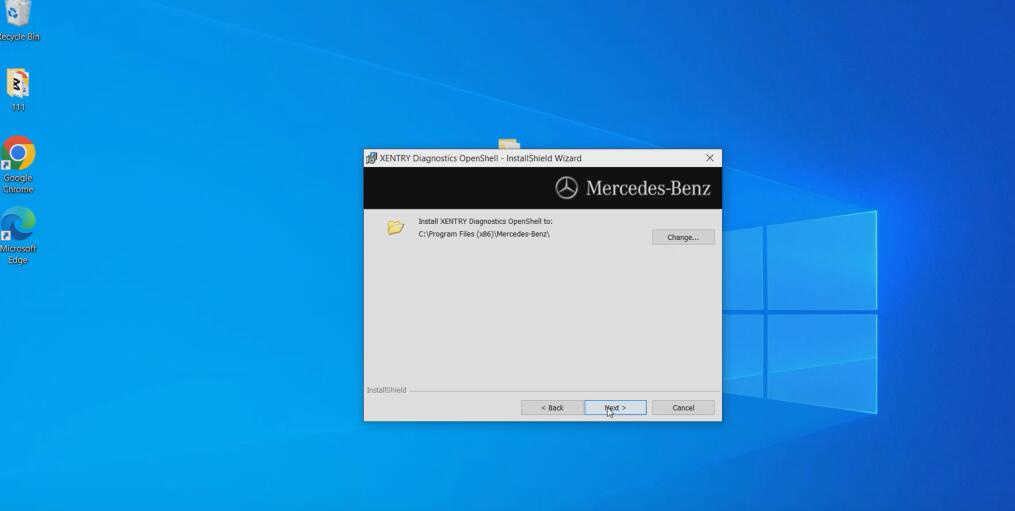
Task: Click the InstallShield label at dialog bottom
Action: pyautogui.click(x=386, y=390)
